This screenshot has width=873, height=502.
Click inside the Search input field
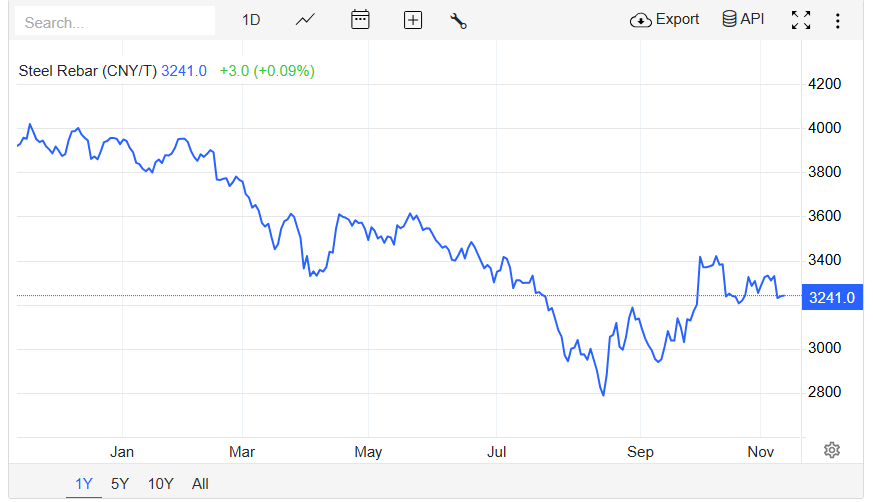click(x=115, y=21)
